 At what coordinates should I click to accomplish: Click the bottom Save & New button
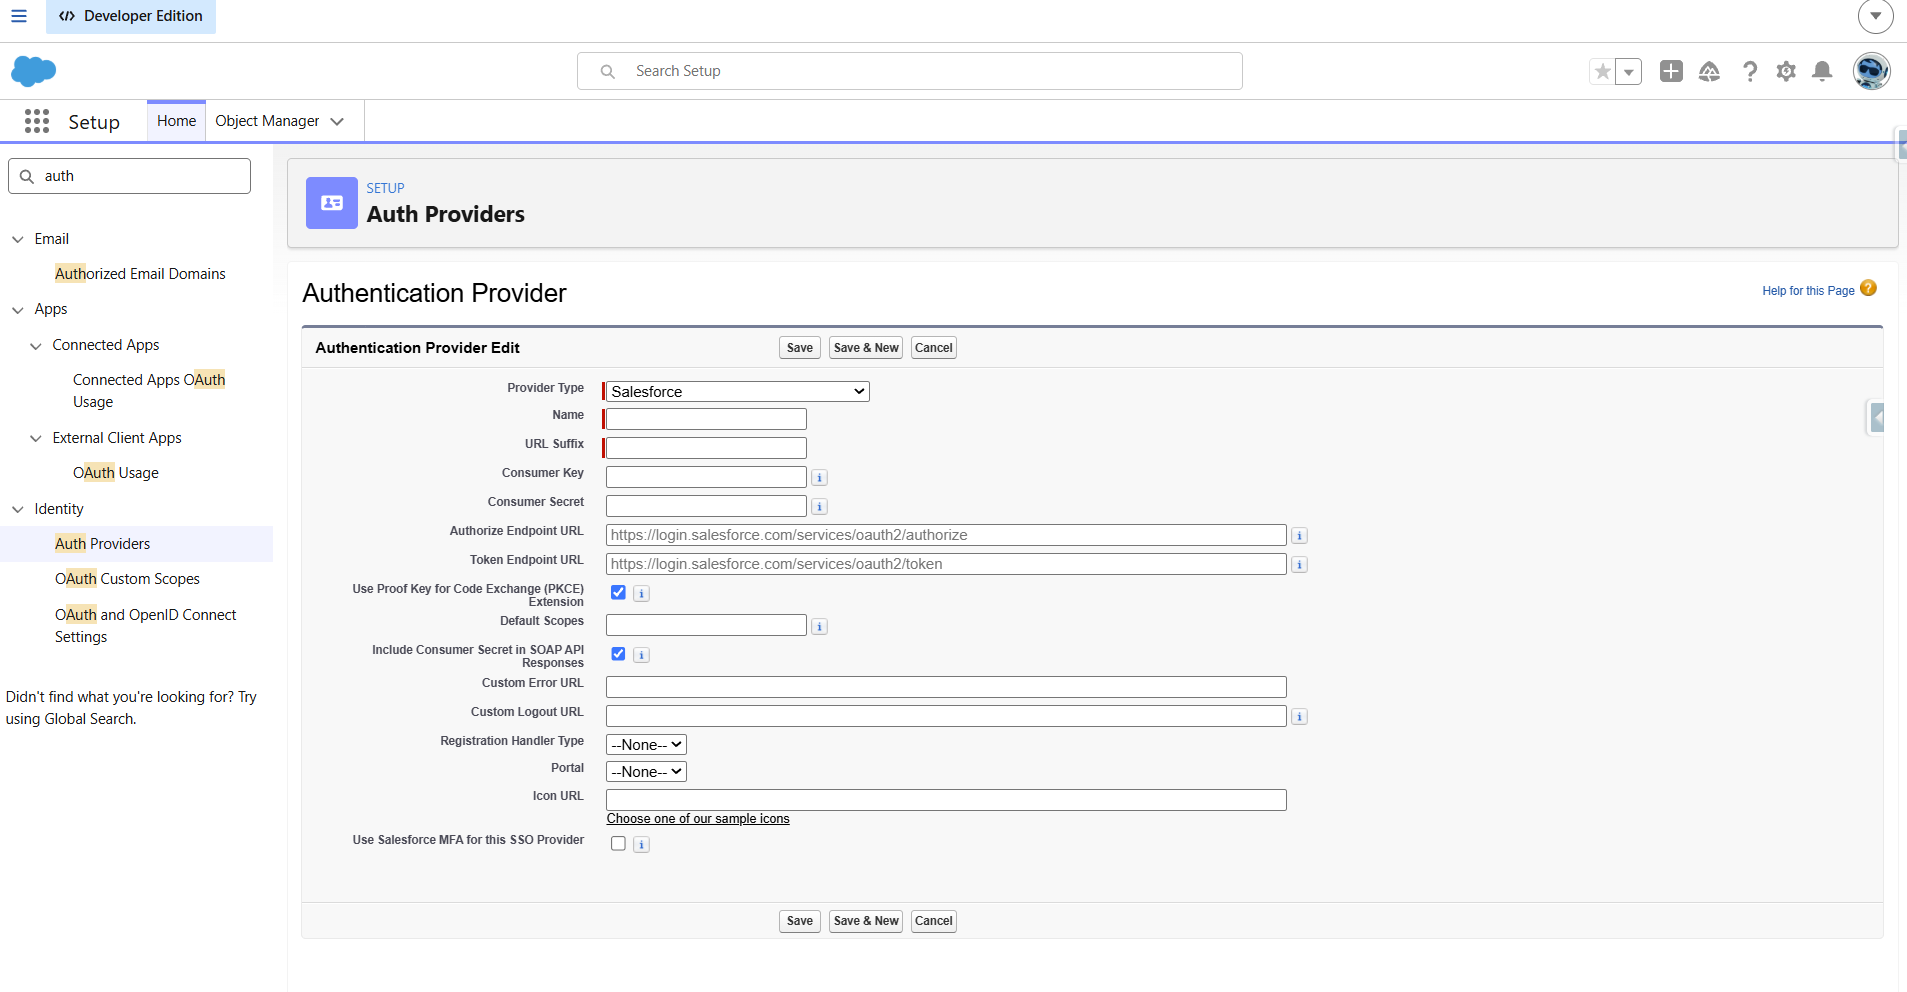coord(866,921)
